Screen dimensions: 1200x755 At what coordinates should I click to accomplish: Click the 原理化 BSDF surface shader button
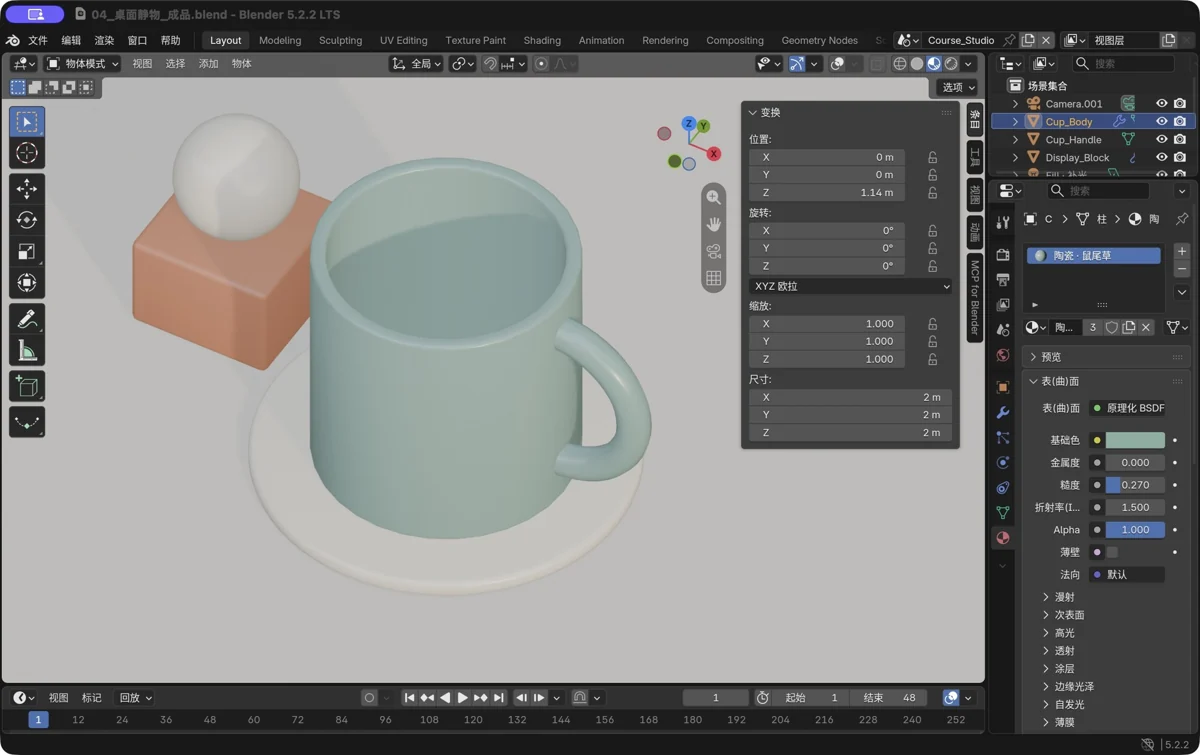(x=1127, y=408)
